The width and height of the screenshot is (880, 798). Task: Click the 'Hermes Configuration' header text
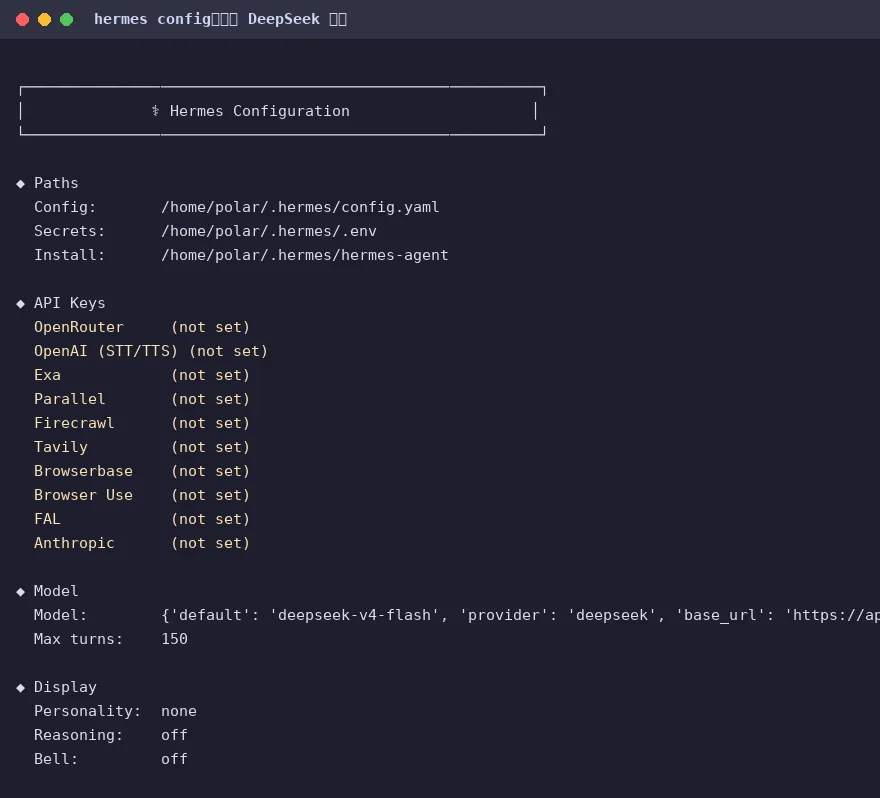tap(260, 111)
